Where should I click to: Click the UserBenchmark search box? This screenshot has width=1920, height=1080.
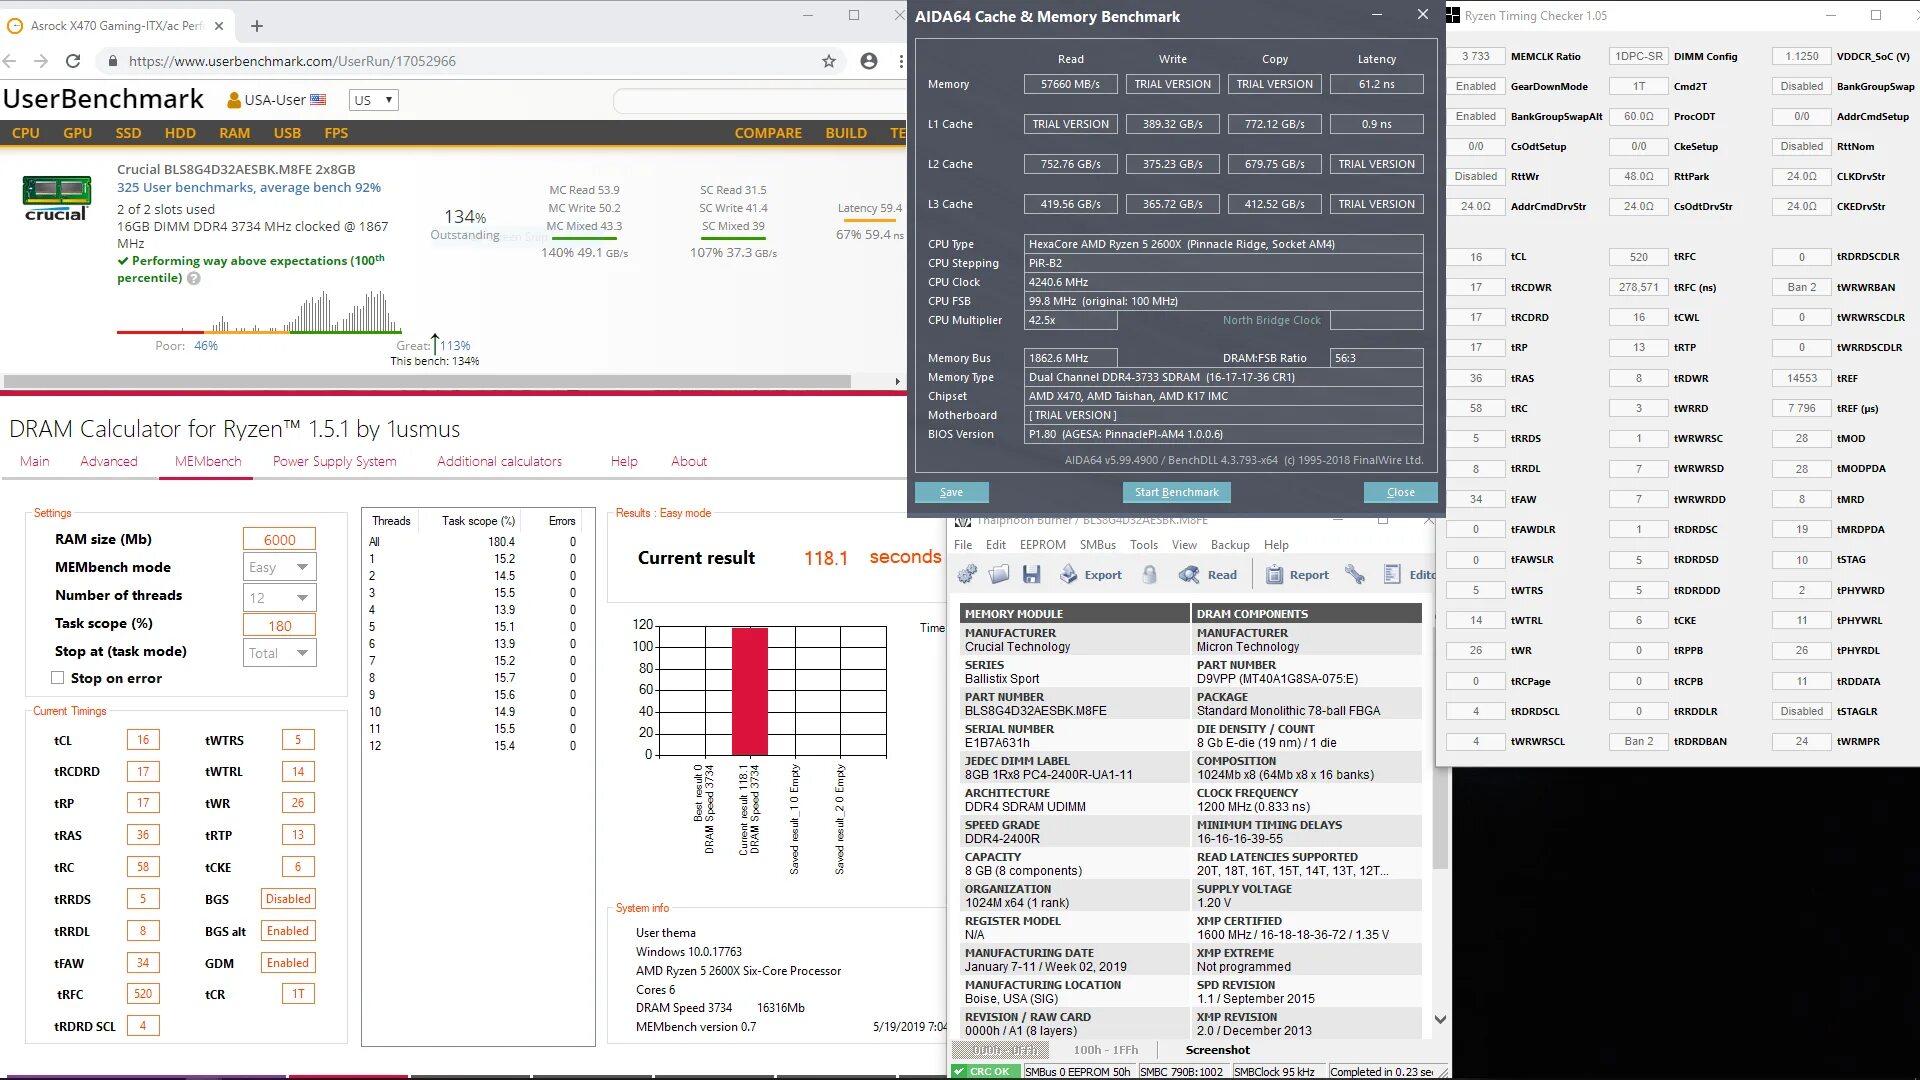point(760,100)
